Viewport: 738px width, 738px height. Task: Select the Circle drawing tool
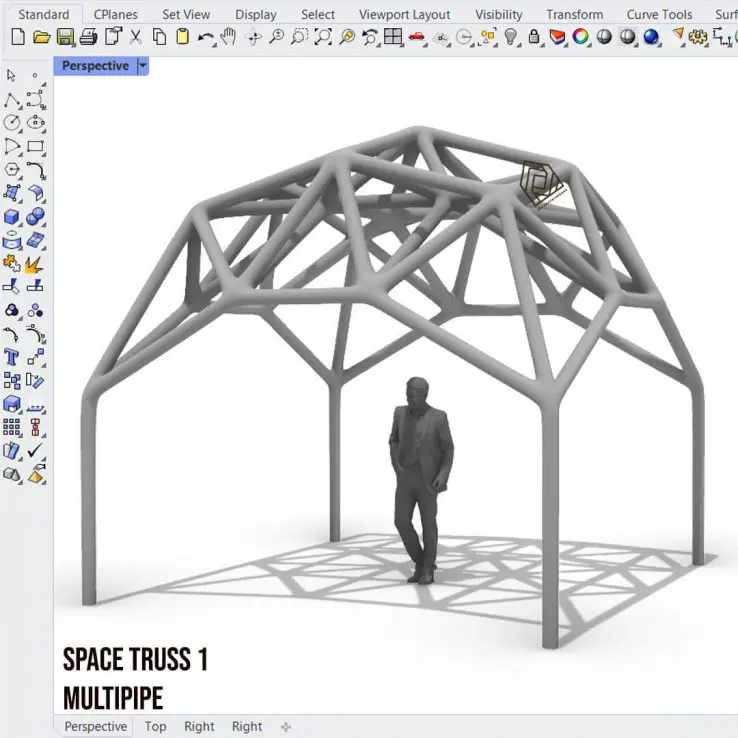click(12, 123)
